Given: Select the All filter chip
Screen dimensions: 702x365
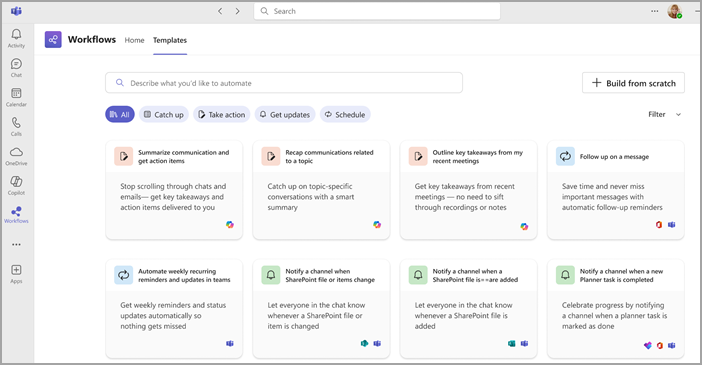Looking at the screenshot, I should [120, 115].
